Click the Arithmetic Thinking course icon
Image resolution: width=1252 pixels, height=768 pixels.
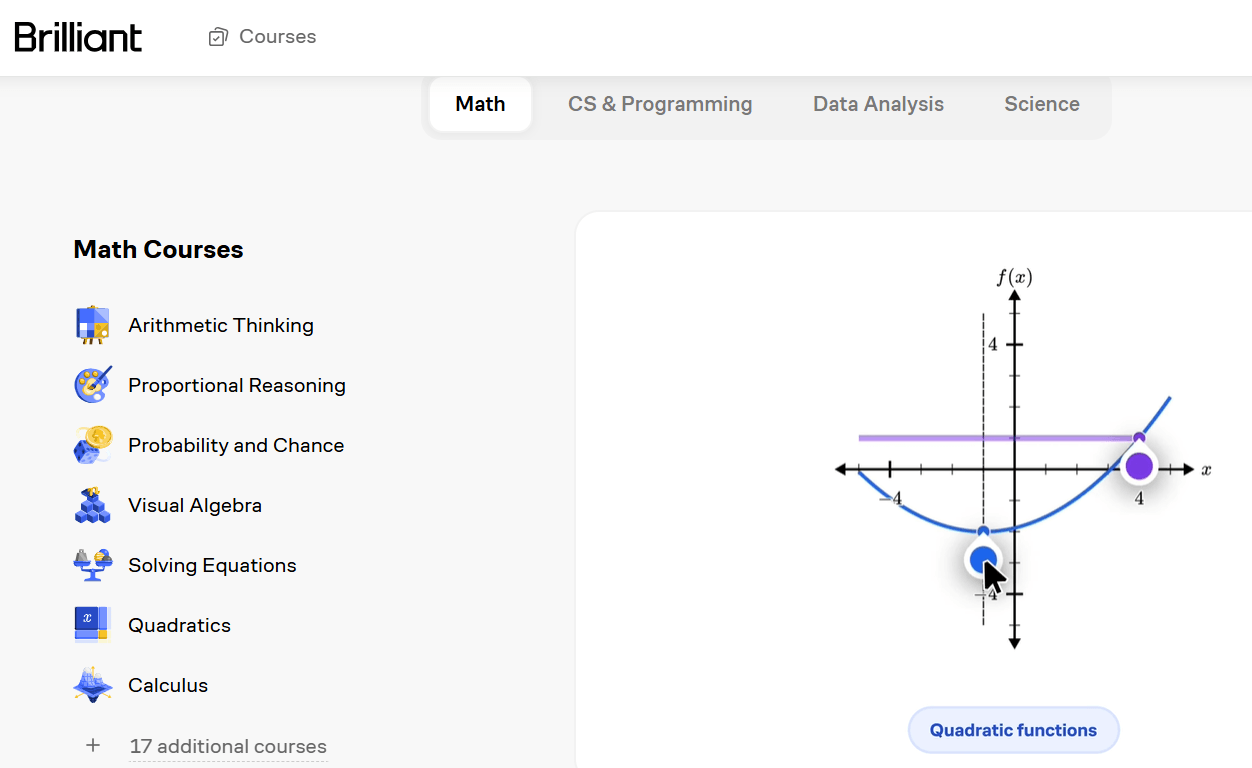pos(93,325)
